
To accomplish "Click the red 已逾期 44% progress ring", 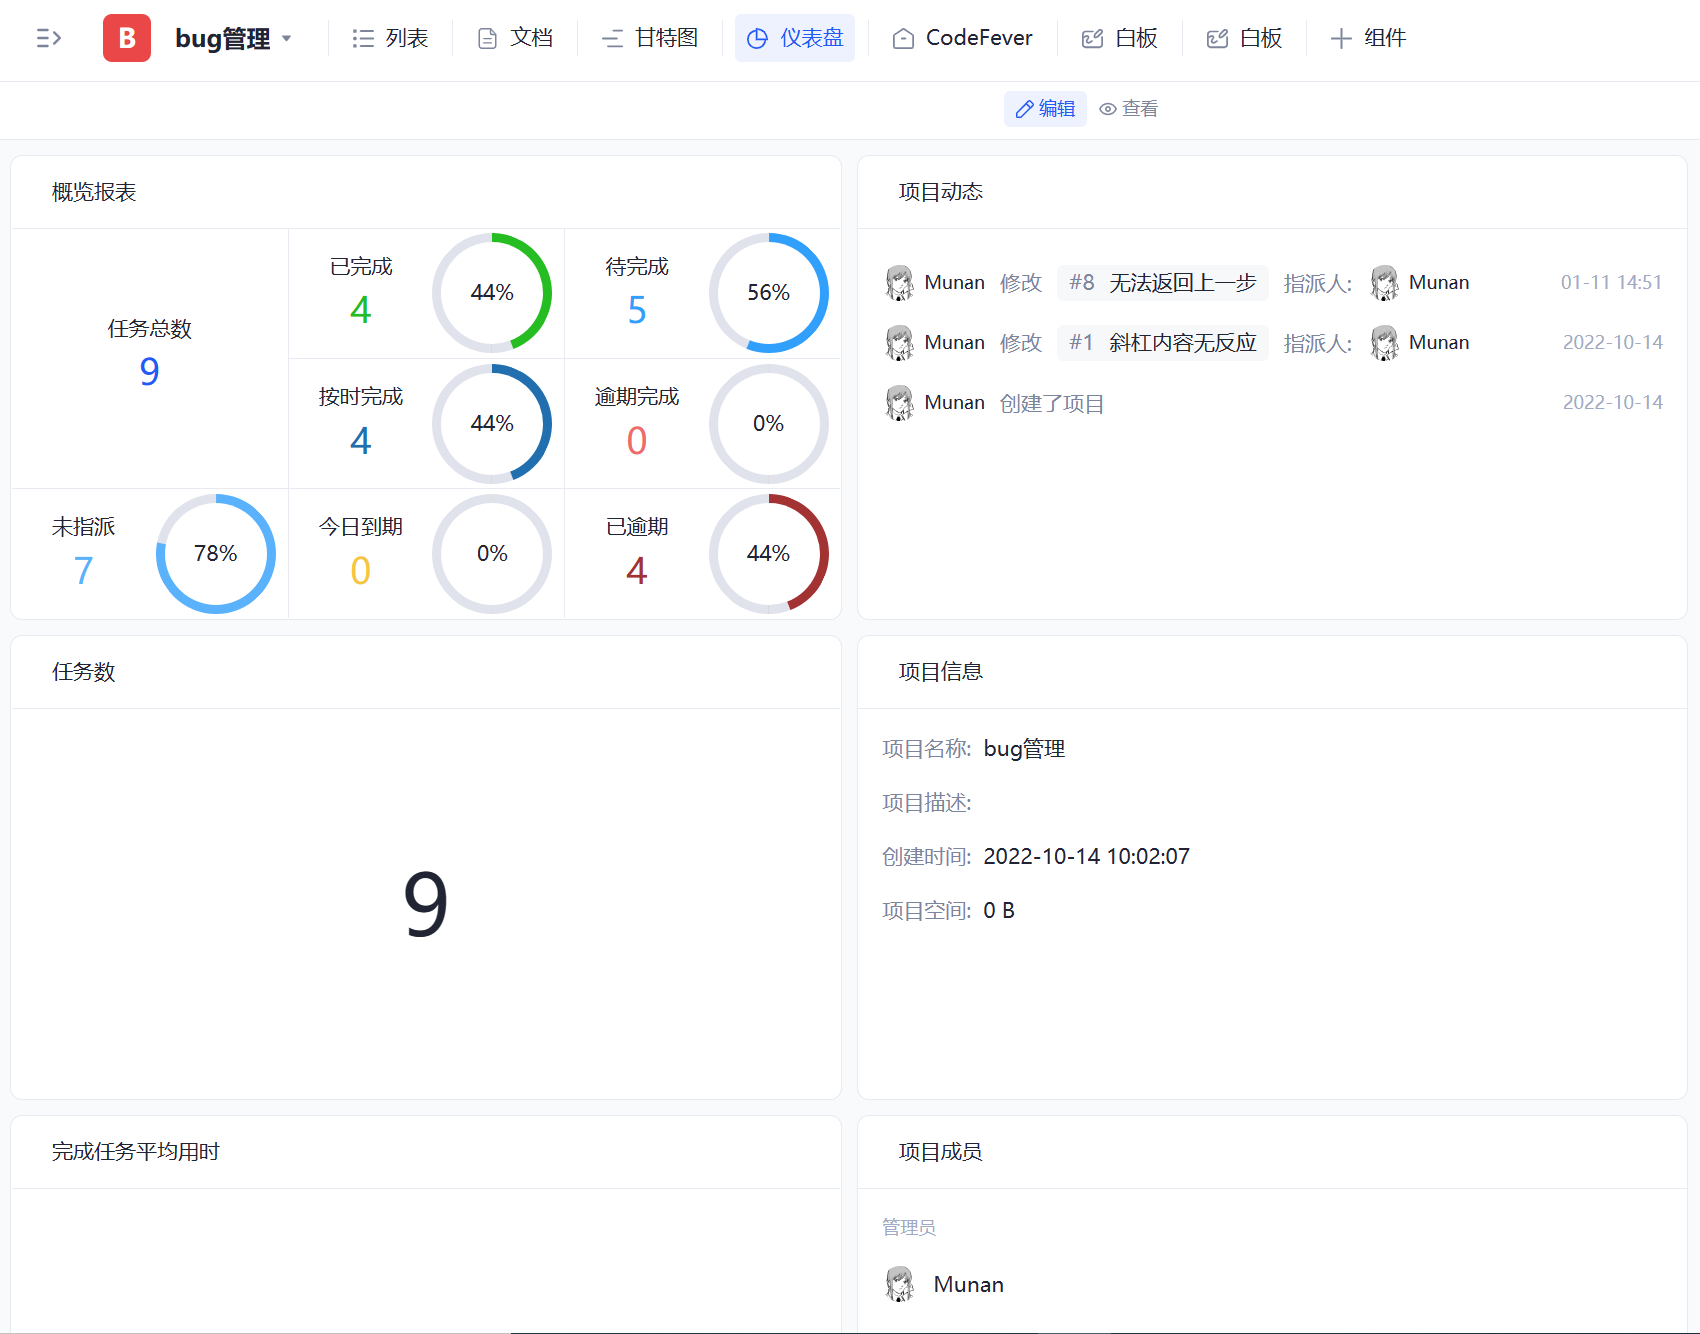I will click(768, 554).
